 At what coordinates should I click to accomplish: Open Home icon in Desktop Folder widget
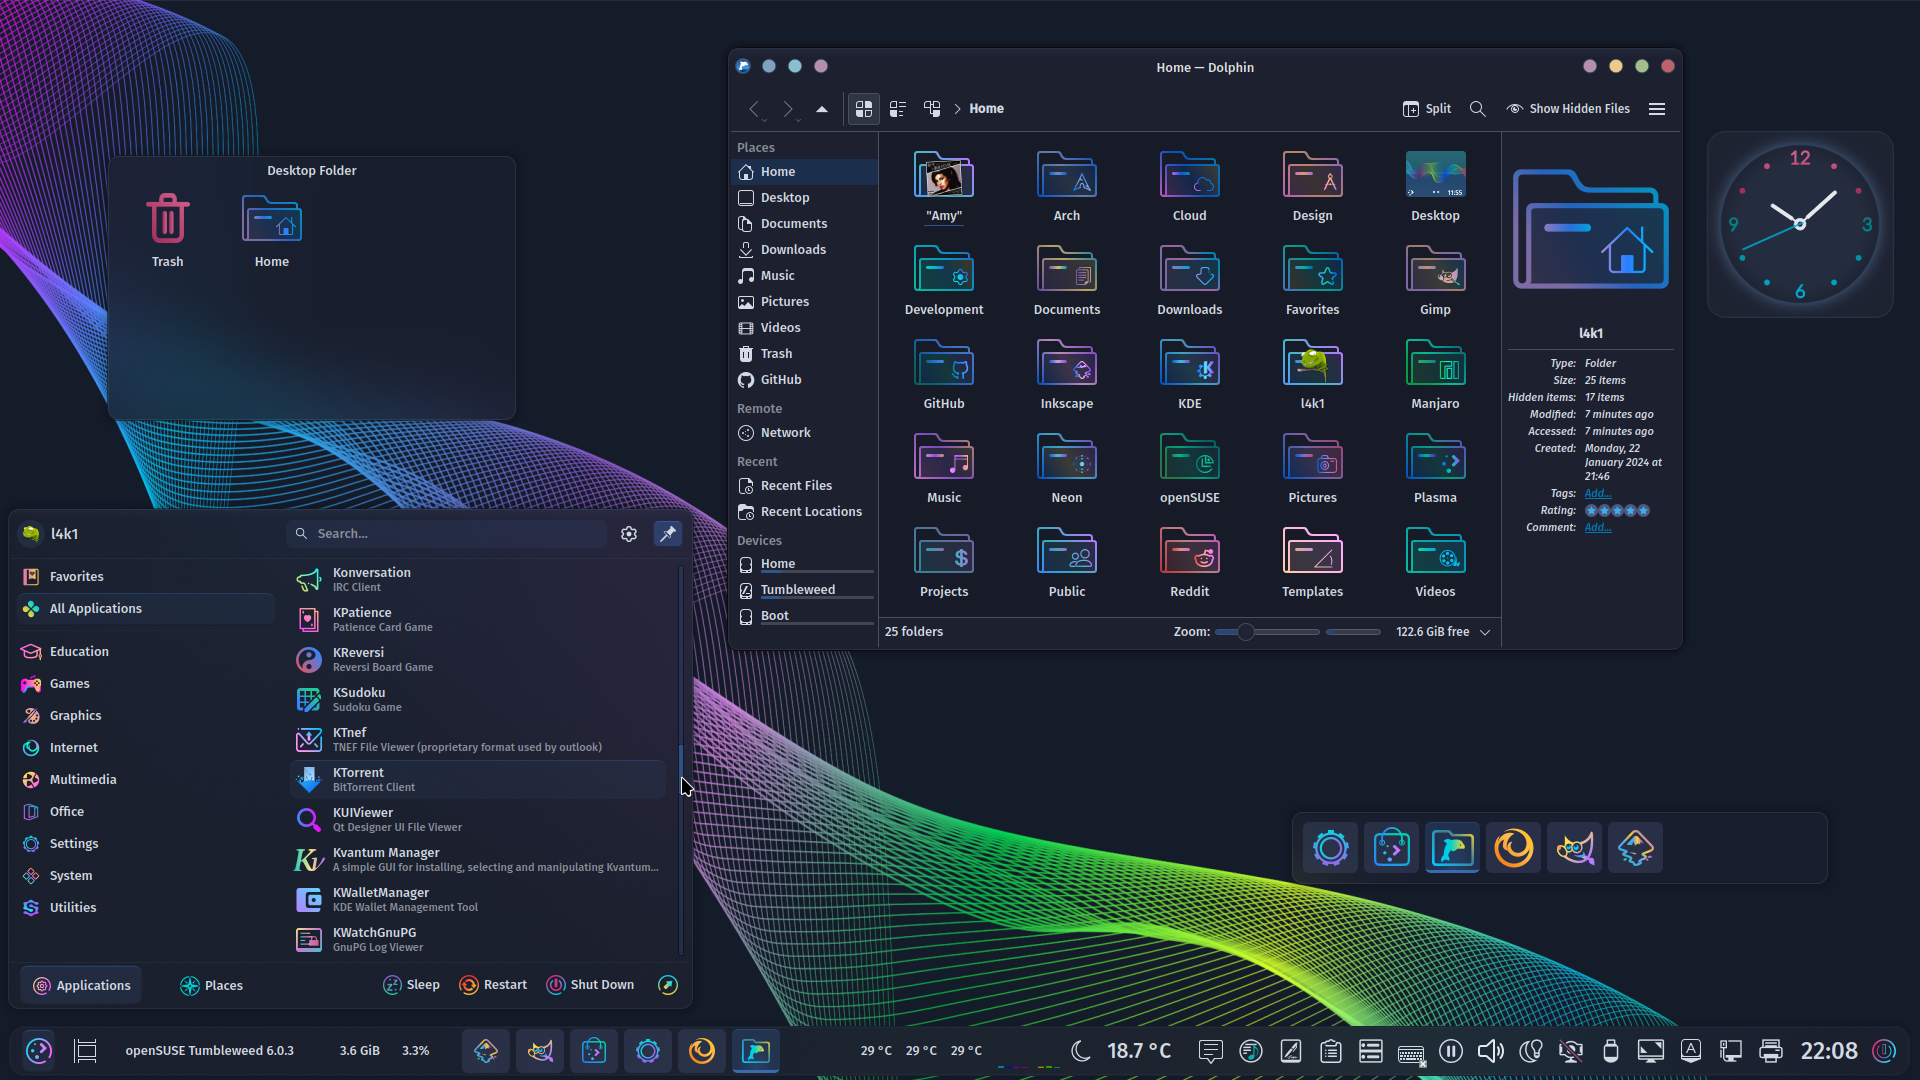(271, 232)
